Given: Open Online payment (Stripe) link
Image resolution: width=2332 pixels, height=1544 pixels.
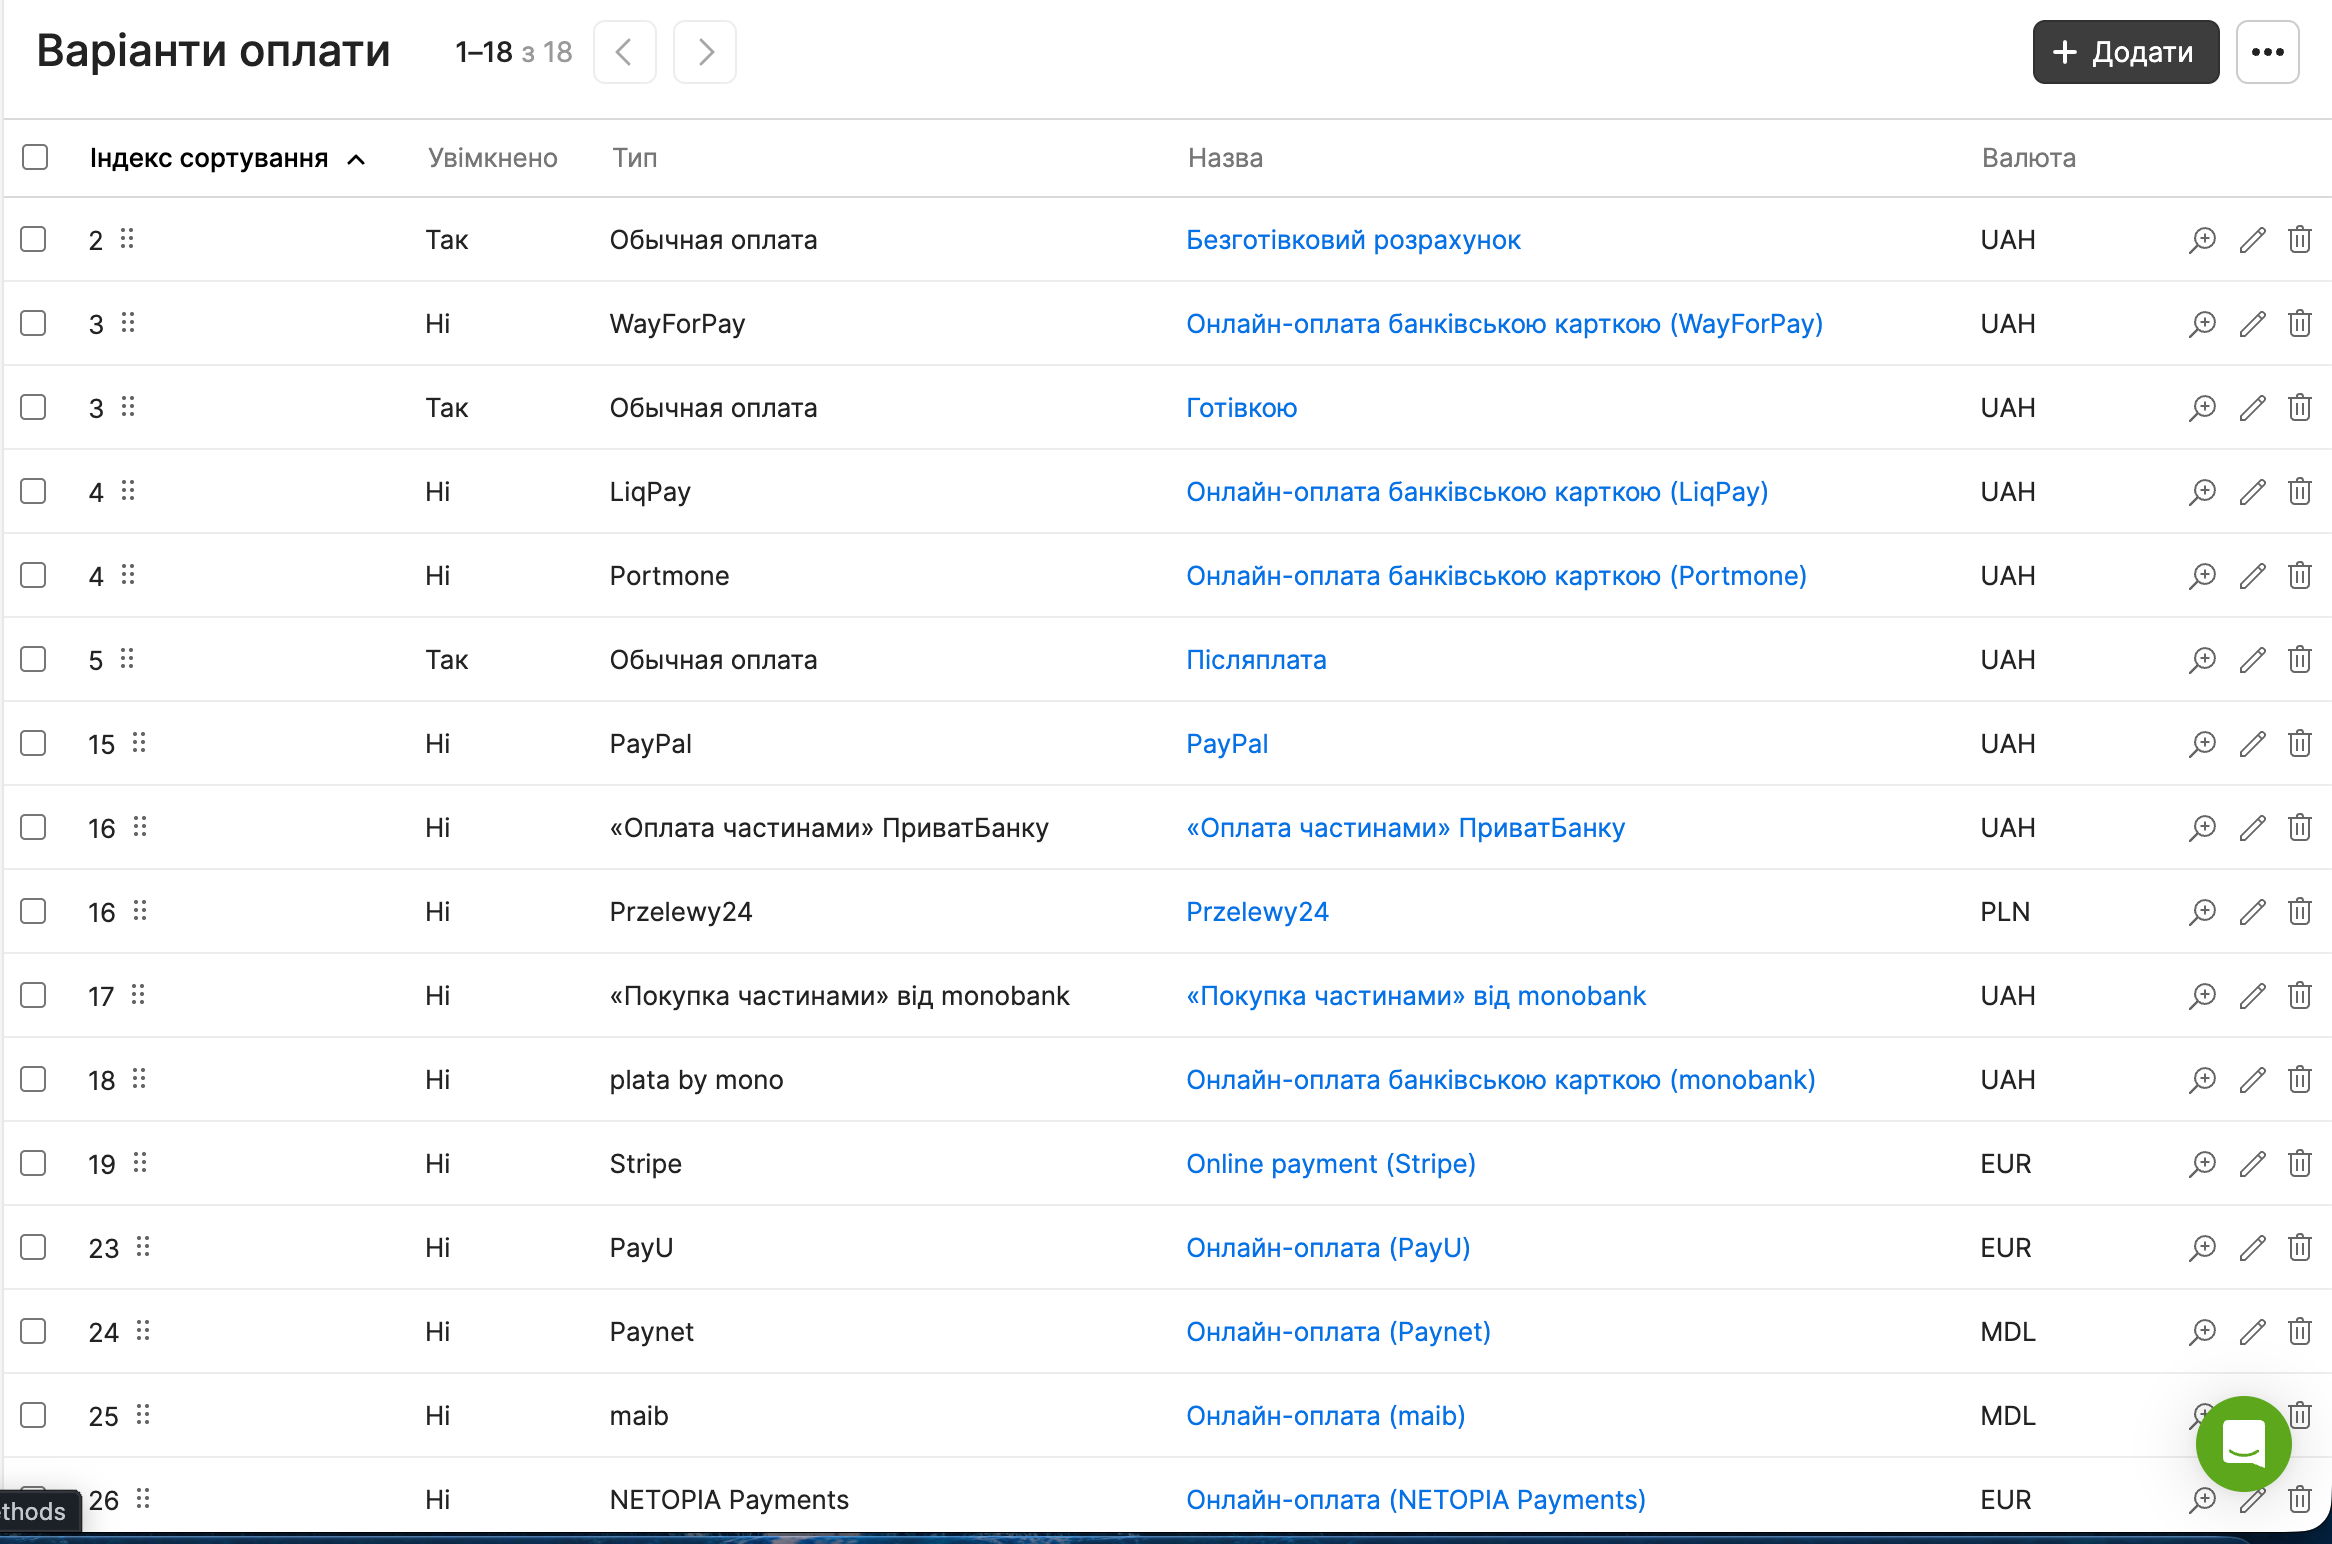Looking at the screenshot, I should coord(1331,1164).
